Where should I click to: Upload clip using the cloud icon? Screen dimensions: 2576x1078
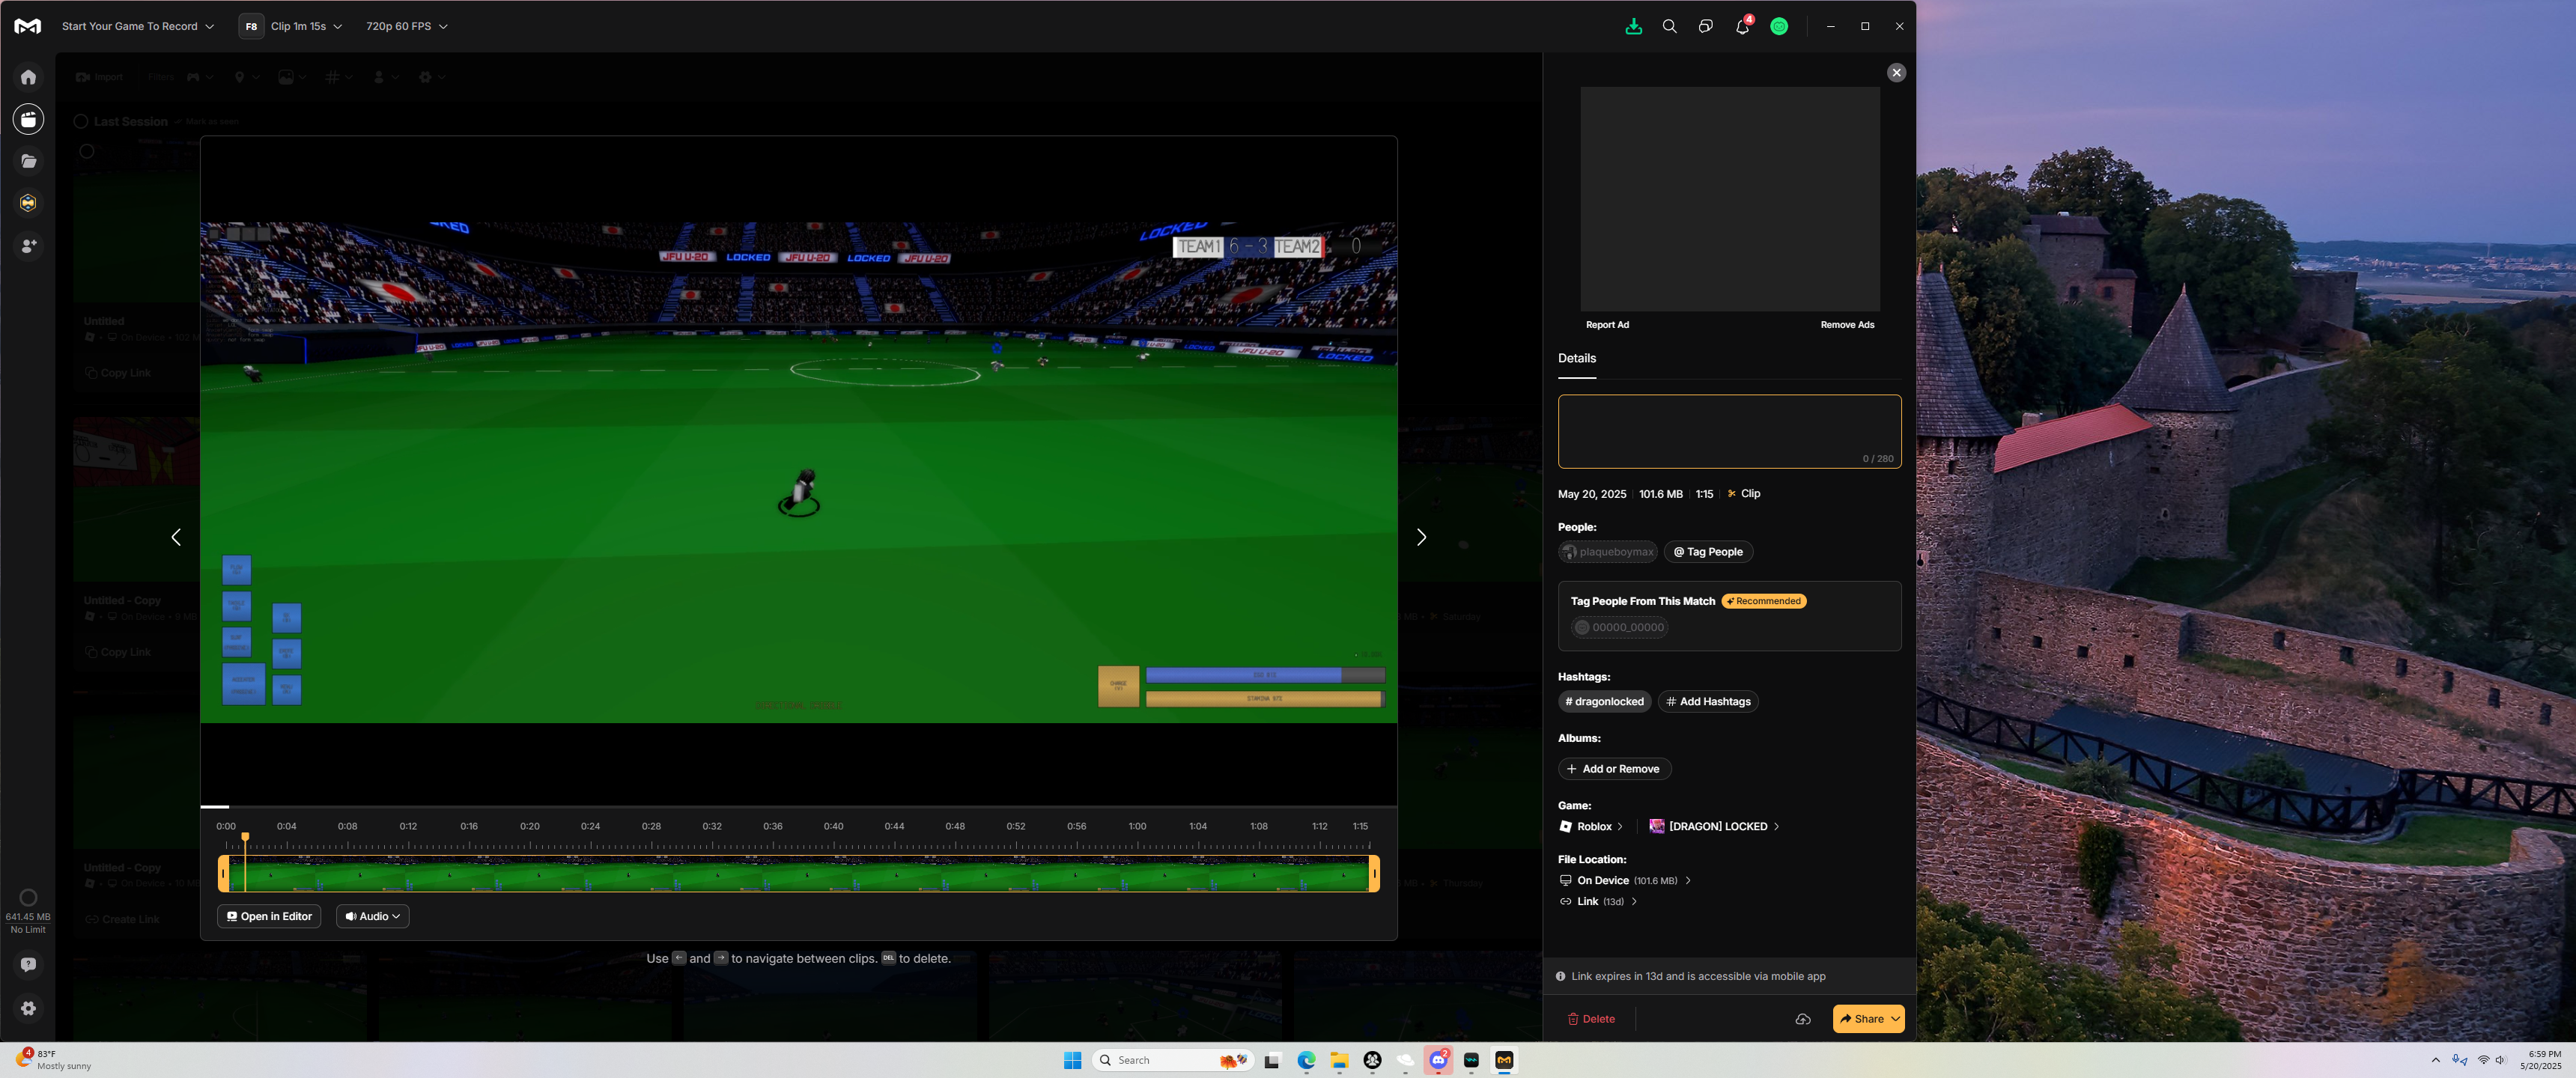[x=1802, y=1019]
